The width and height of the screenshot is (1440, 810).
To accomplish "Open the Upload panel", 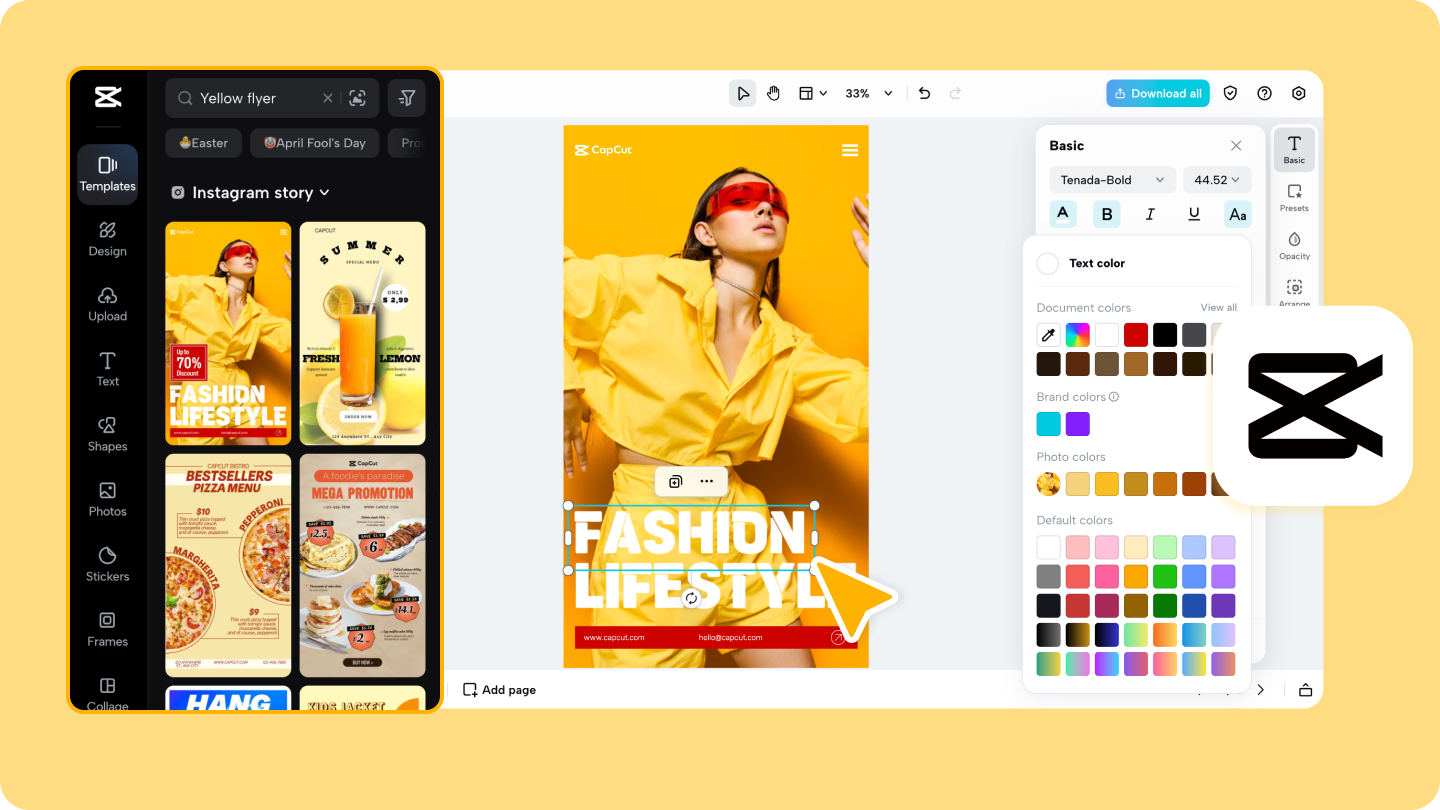I will 107,303.
